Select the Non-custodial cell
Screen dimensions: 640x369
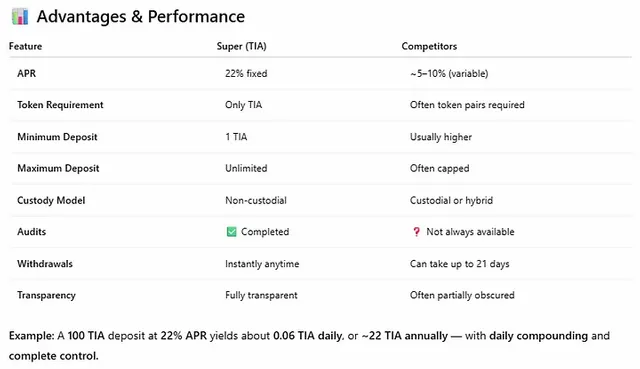256,200
